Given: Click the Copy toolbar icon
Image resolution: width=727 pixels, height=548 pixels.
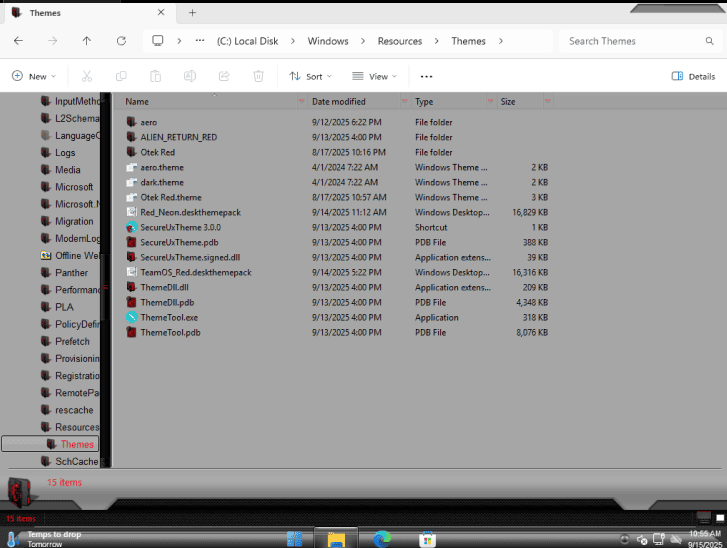Looking at the screenshot, I should point(121,76).
